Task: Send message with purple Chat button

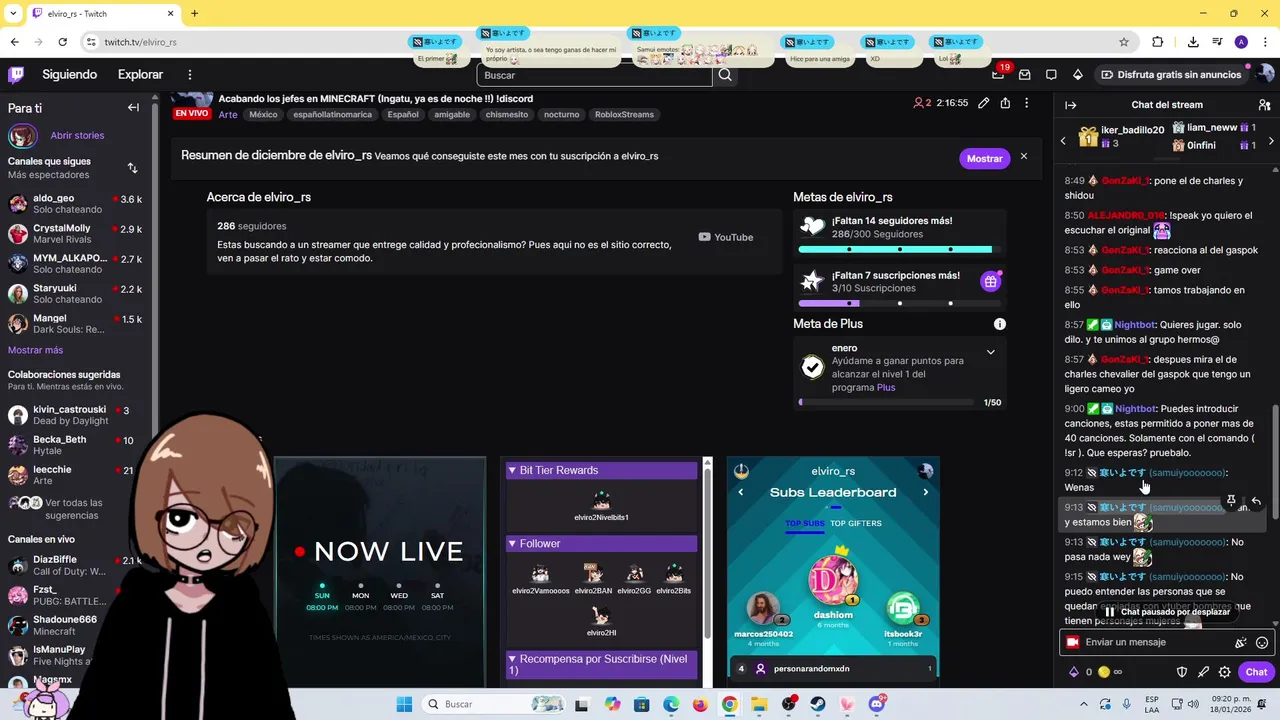Action: point(1256,672)
